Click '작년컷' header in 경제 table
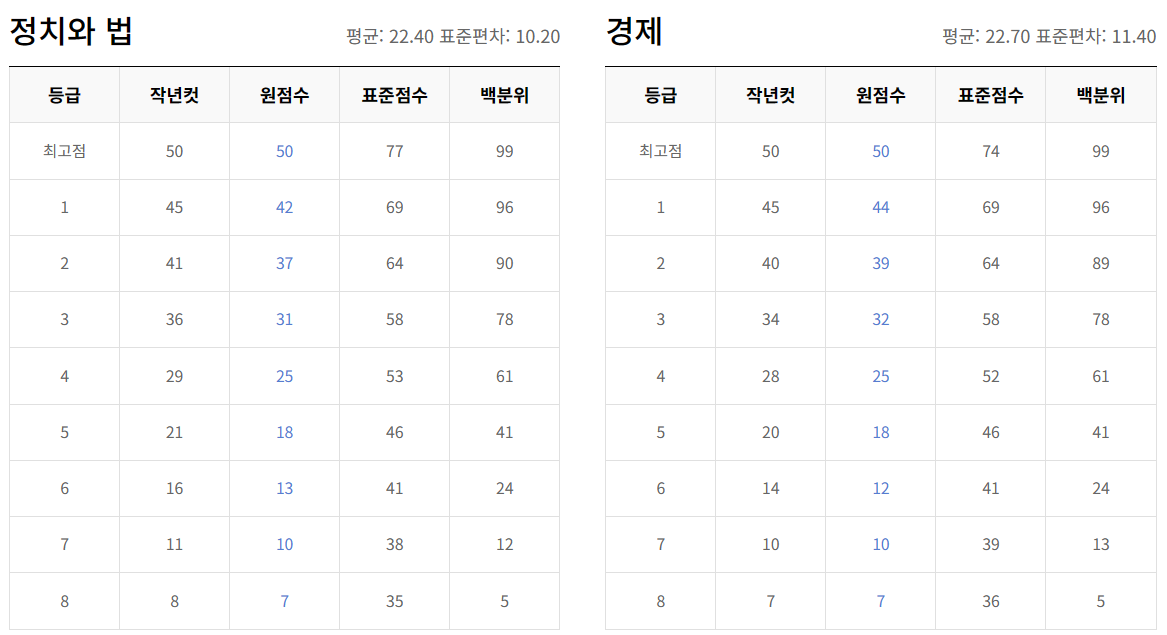This screenshot has width=1167, height=635. tap(770, 95)
